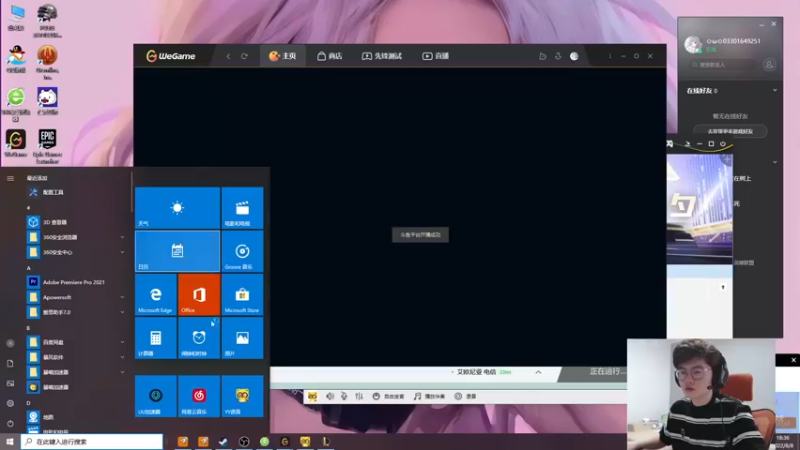Open the Epic Games Launcher desktop icon

pyautogui.click(x=47, y=146)
